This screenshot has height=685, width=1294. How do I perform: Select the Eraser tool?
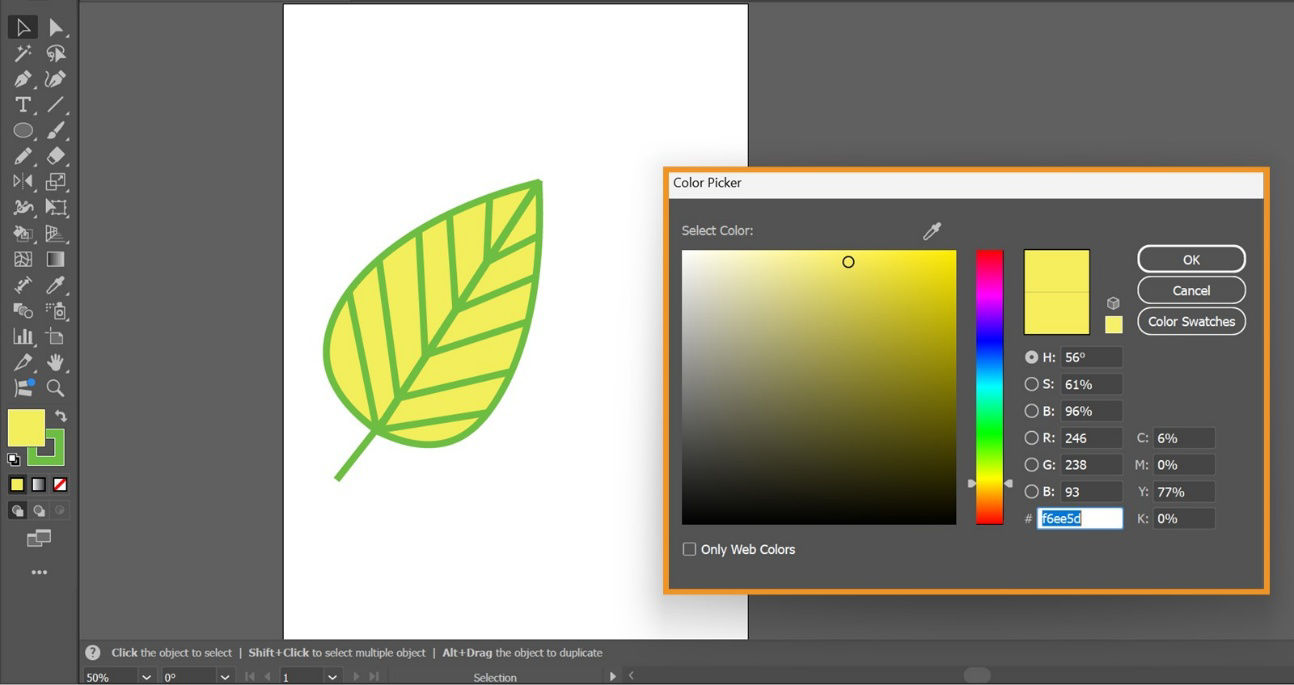tap(55, 156)
